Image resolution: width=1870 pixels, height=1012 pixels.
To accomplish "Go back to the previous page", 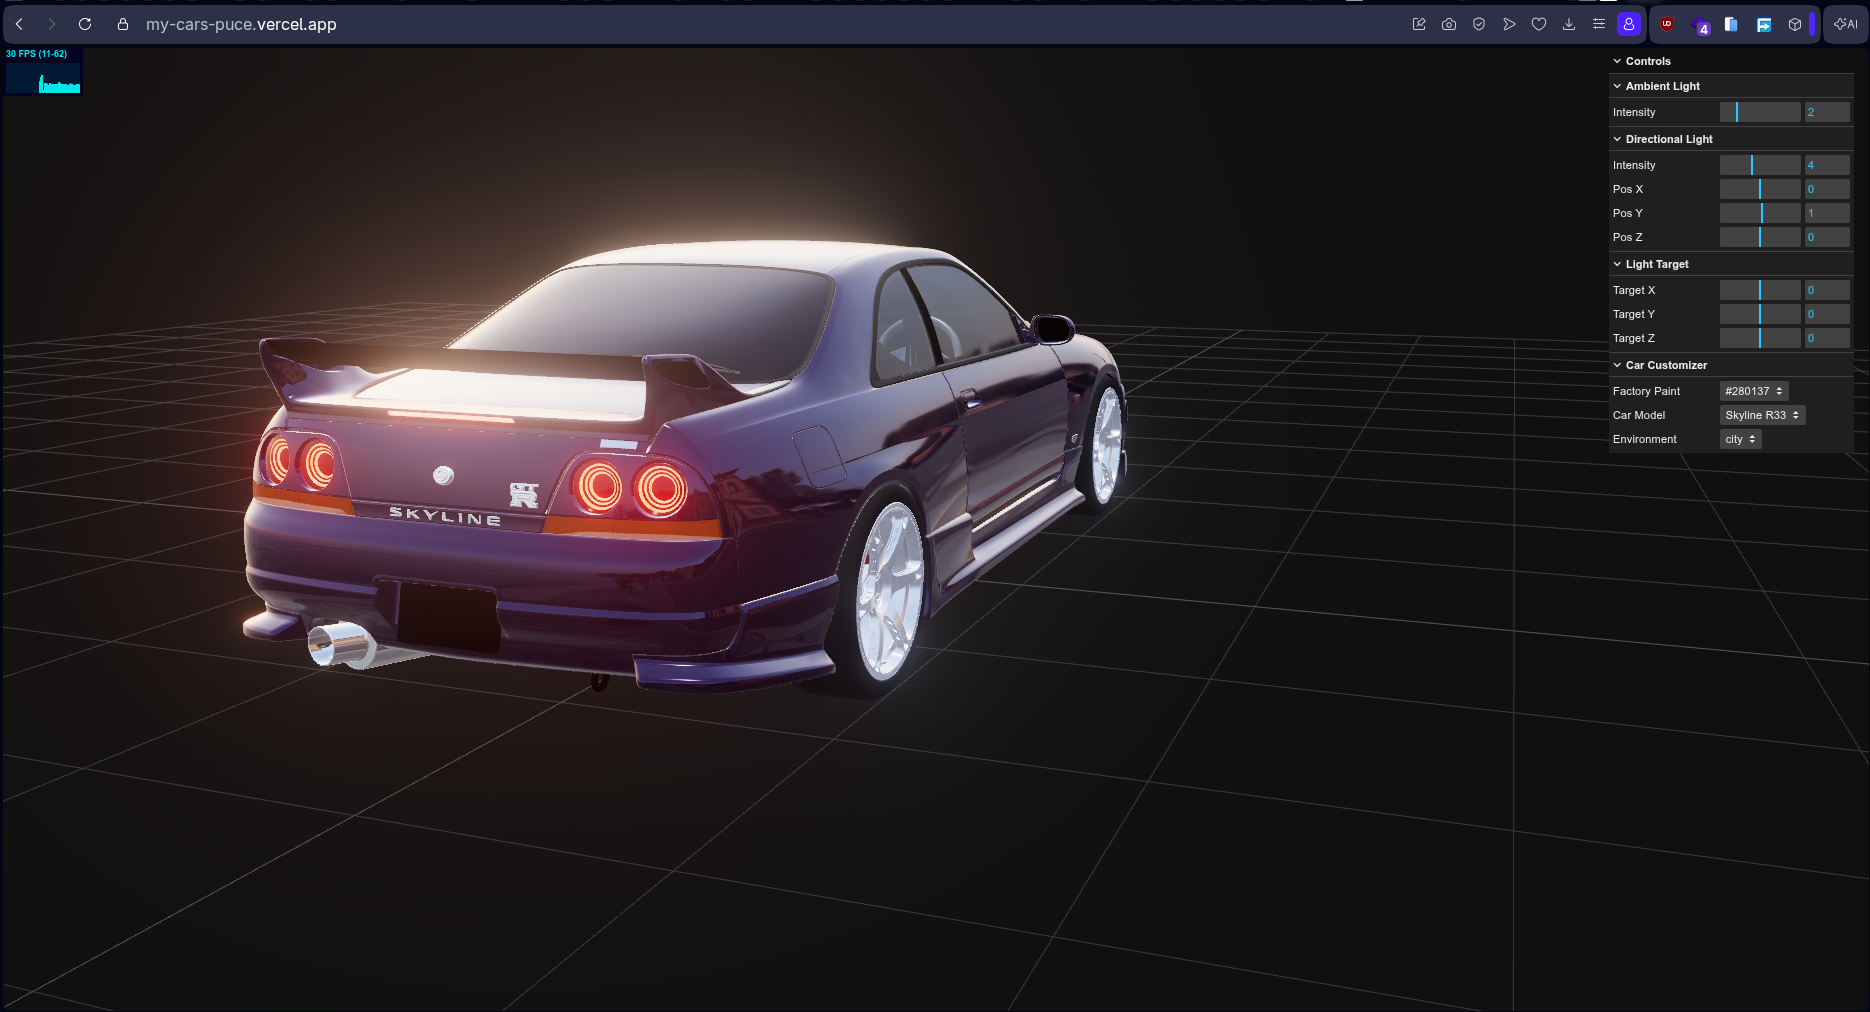I will [19, 24].
